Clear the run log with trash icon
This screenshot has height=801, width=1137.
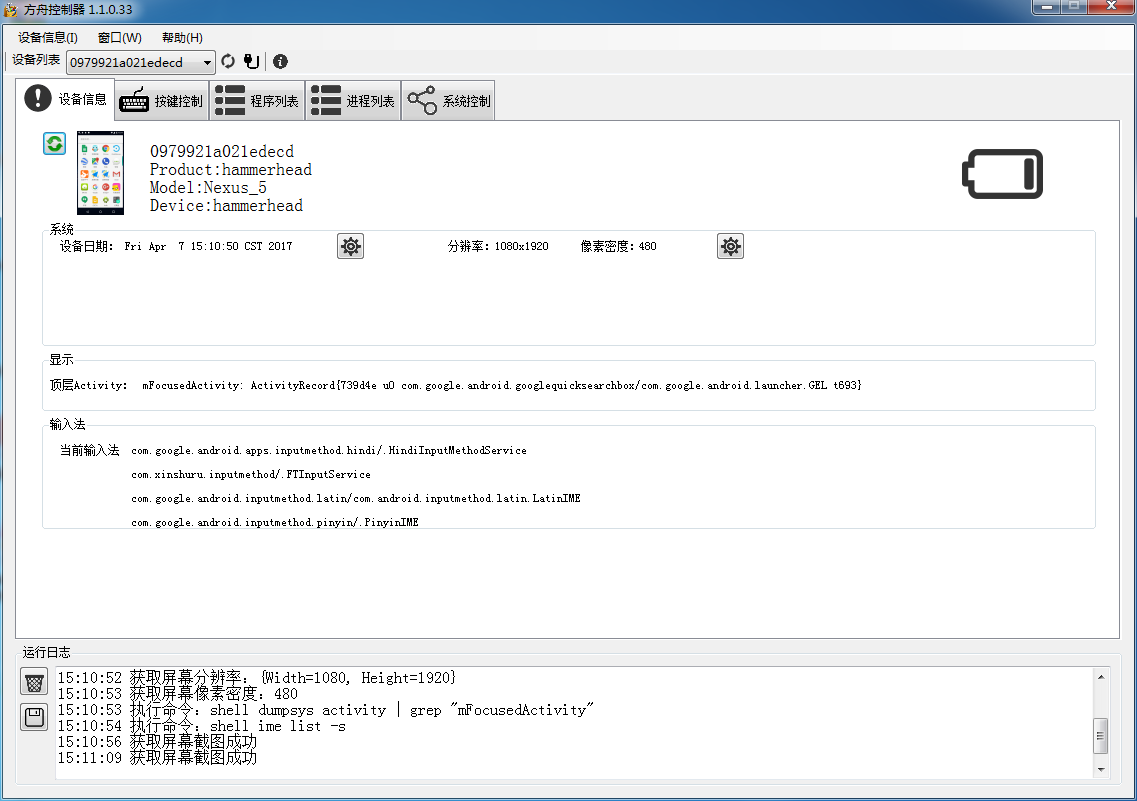pos(34,683)
